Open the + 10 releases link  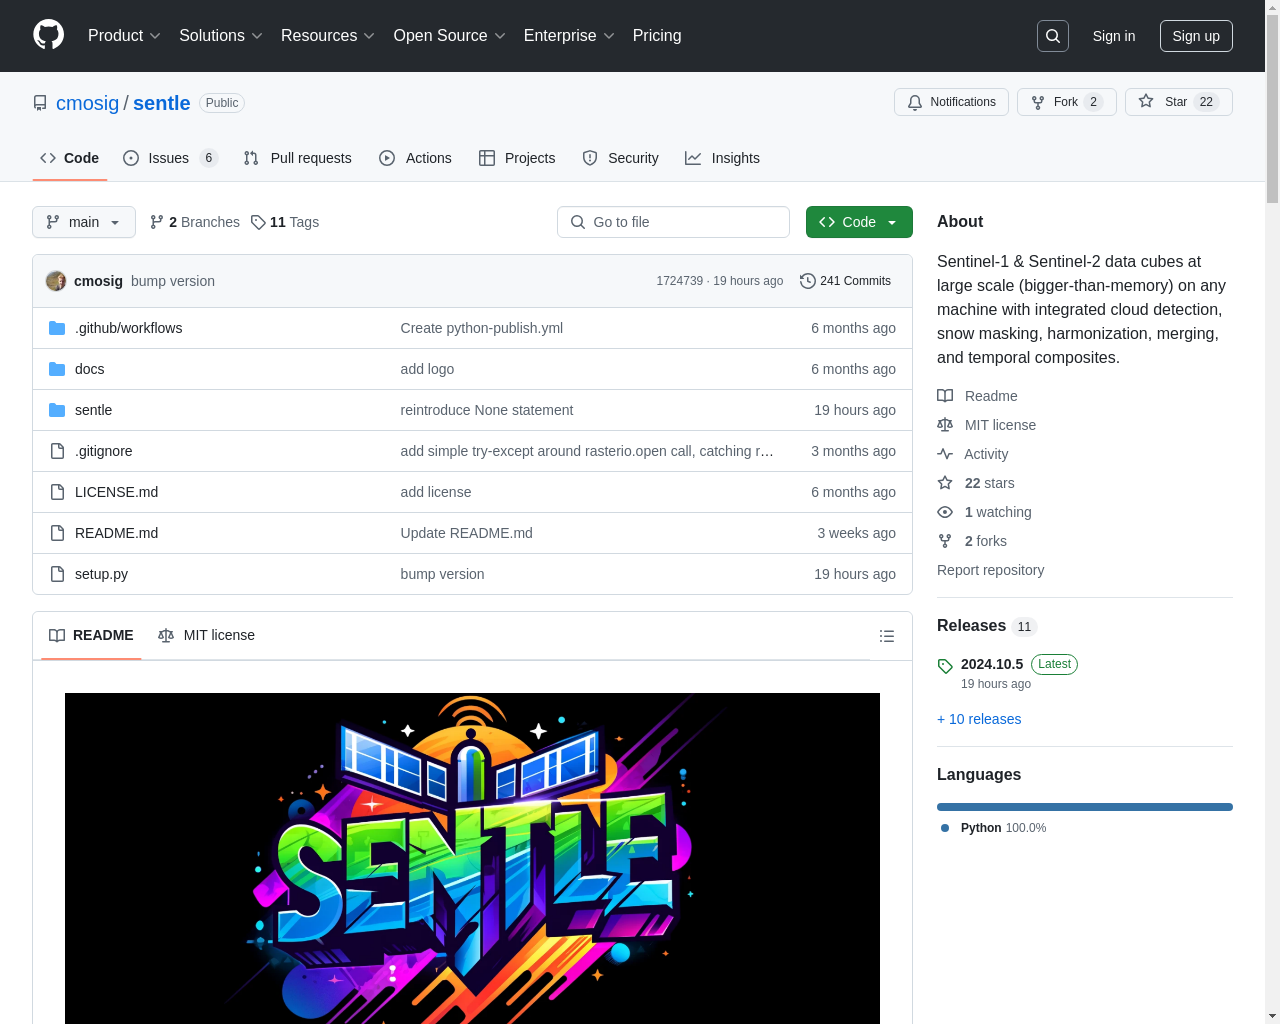pos(979,719)
